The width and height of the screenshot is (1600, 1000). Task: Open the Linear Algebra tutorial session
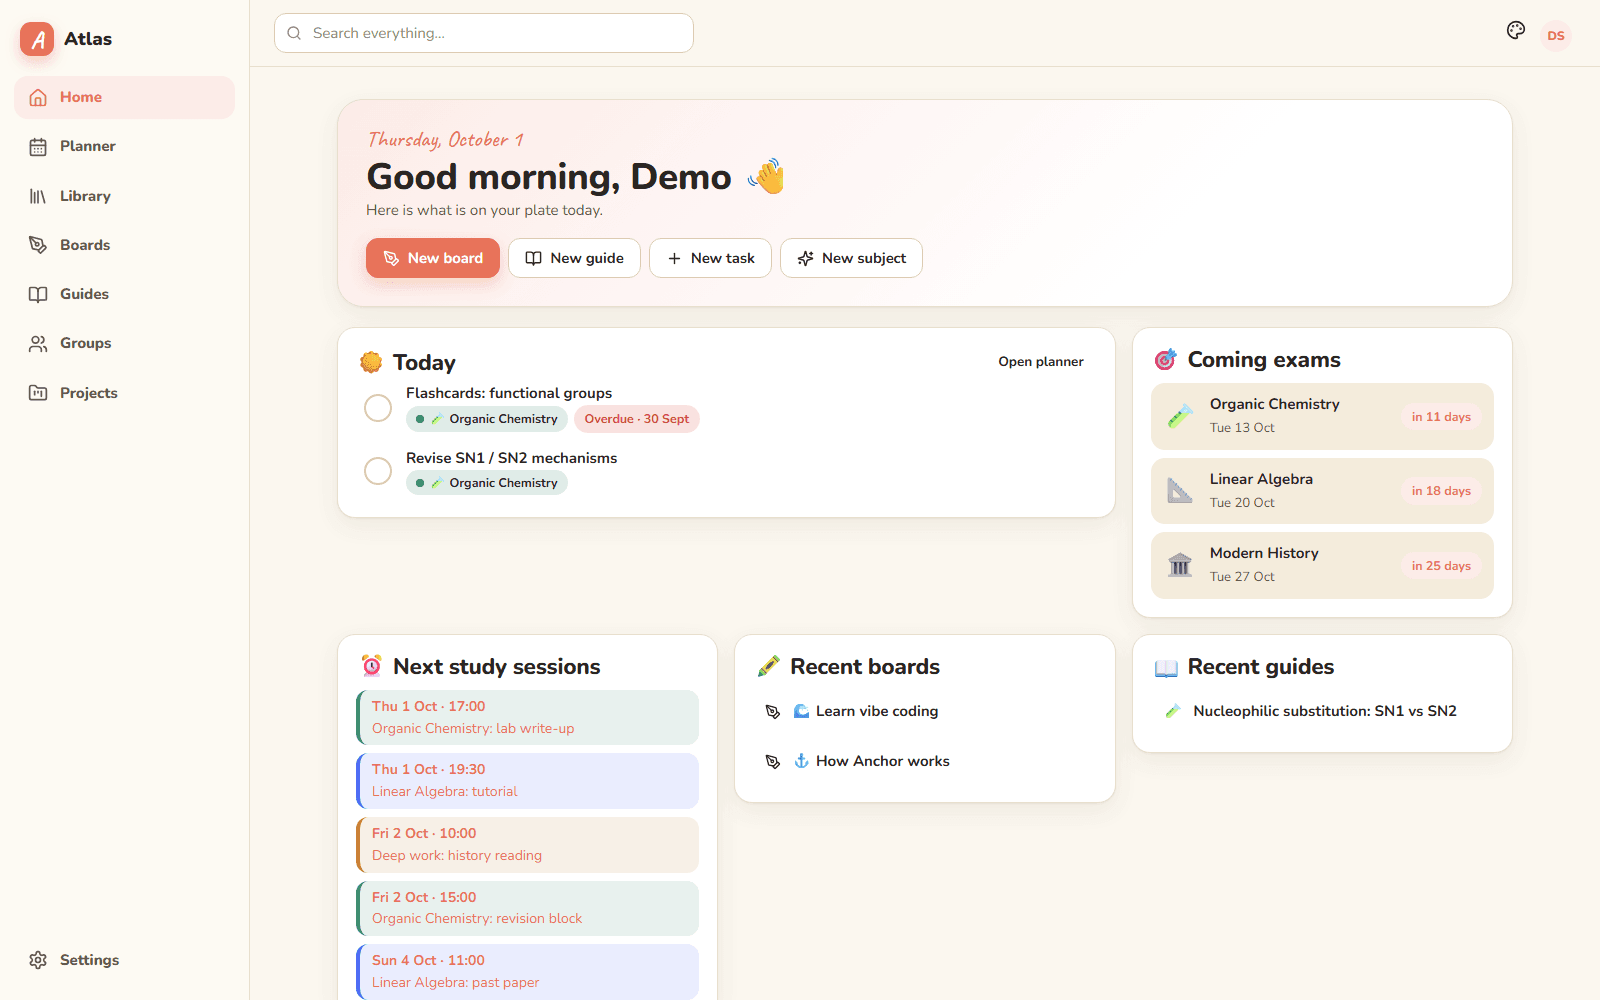(x=527, y=781)
